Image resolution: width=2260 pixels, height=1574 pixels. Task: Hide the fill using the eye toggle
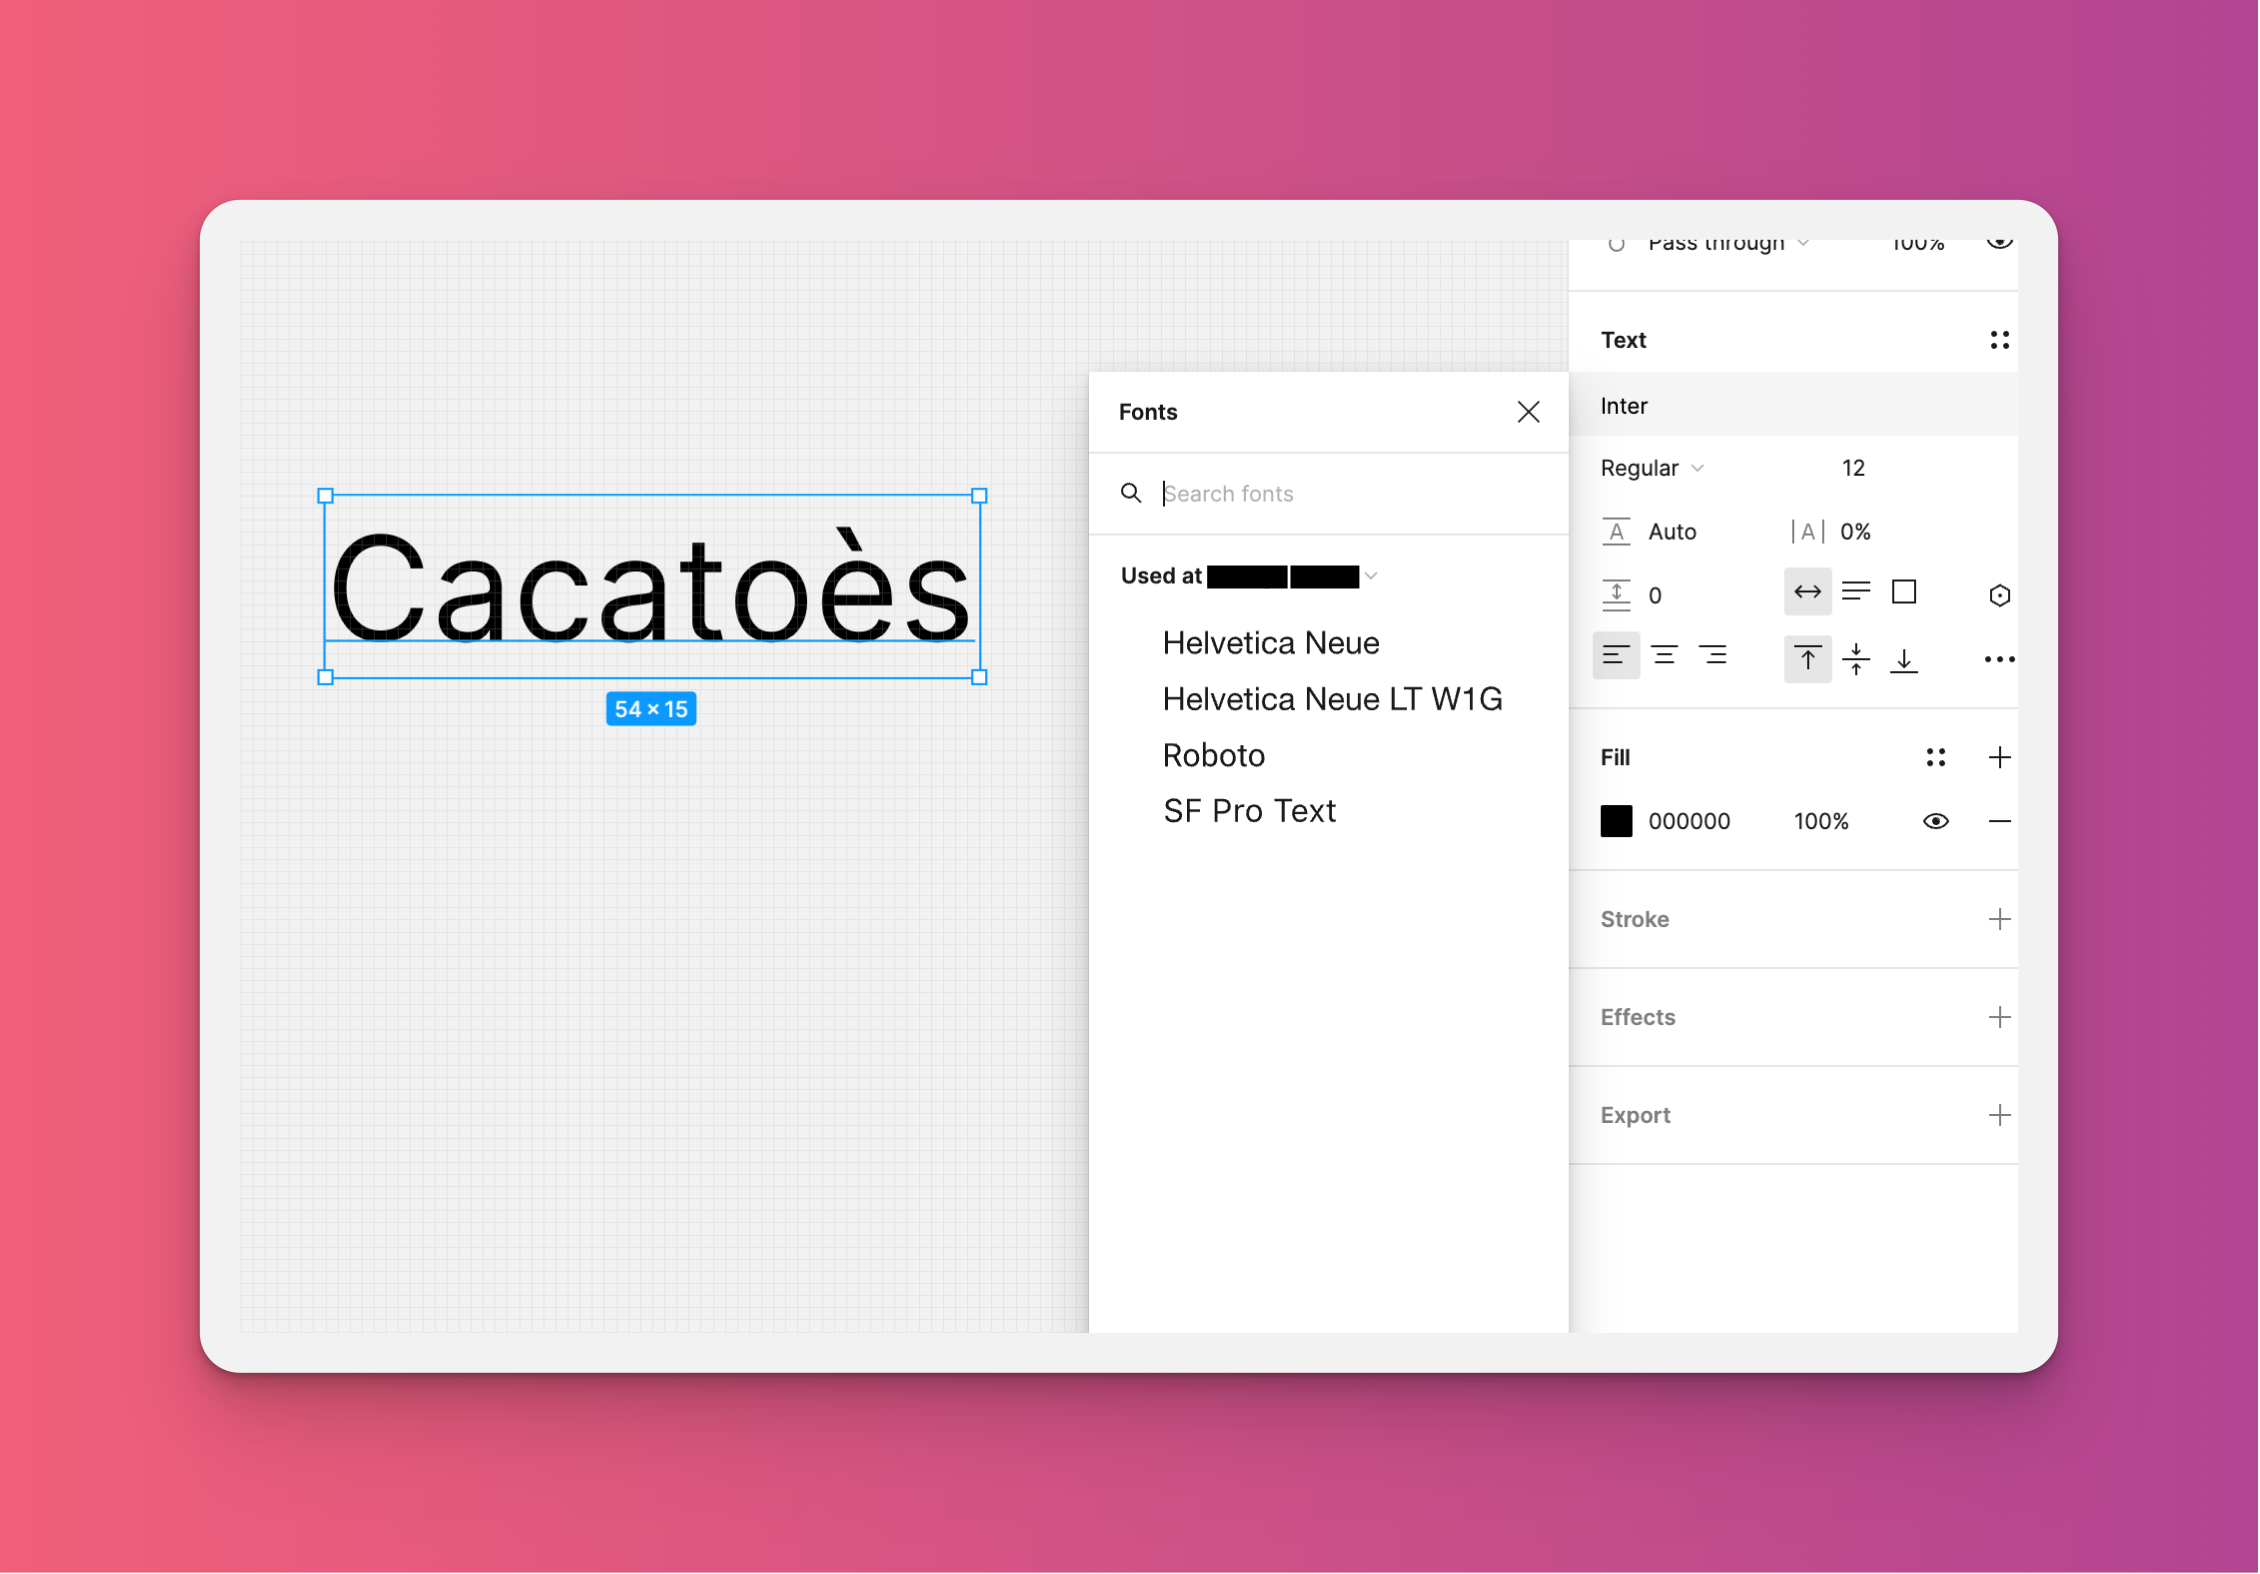click(x=1936, y=820)
